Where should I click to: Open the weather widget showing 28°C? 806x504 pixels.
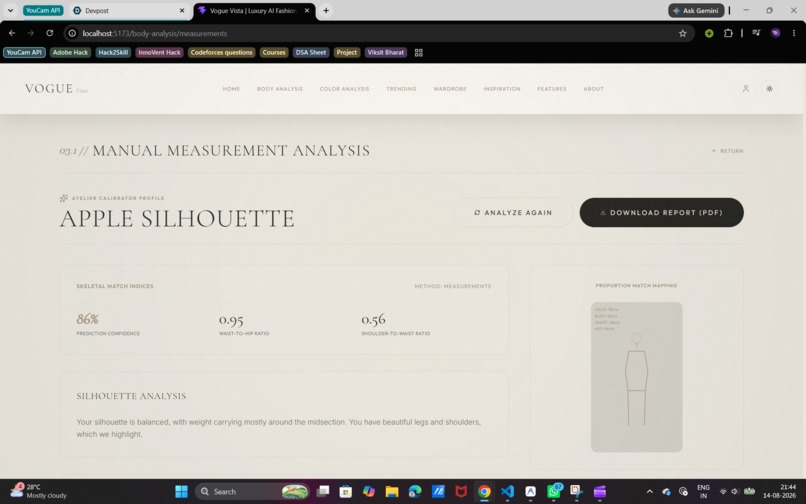39,491
